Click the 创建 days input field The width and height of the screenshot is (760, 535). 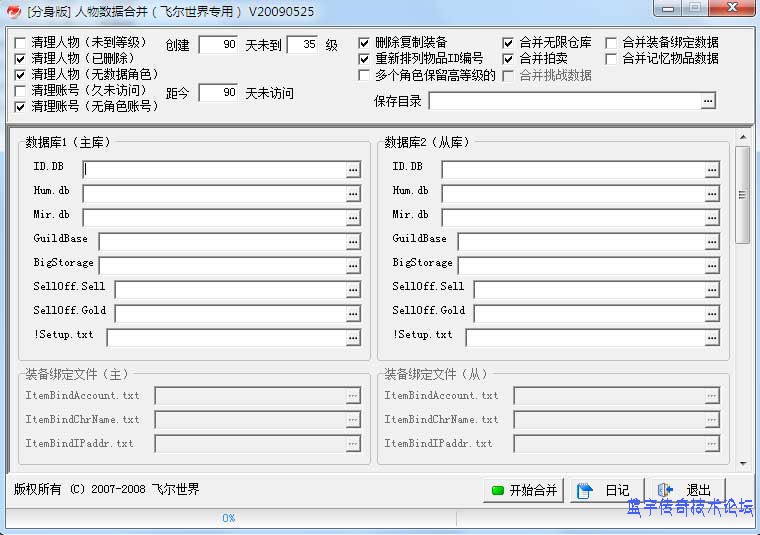(218, 45)
